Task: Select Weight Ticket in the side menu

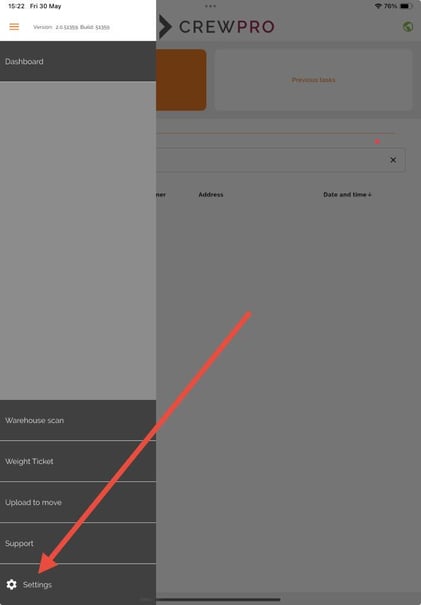Action: (x=78, y=461)
